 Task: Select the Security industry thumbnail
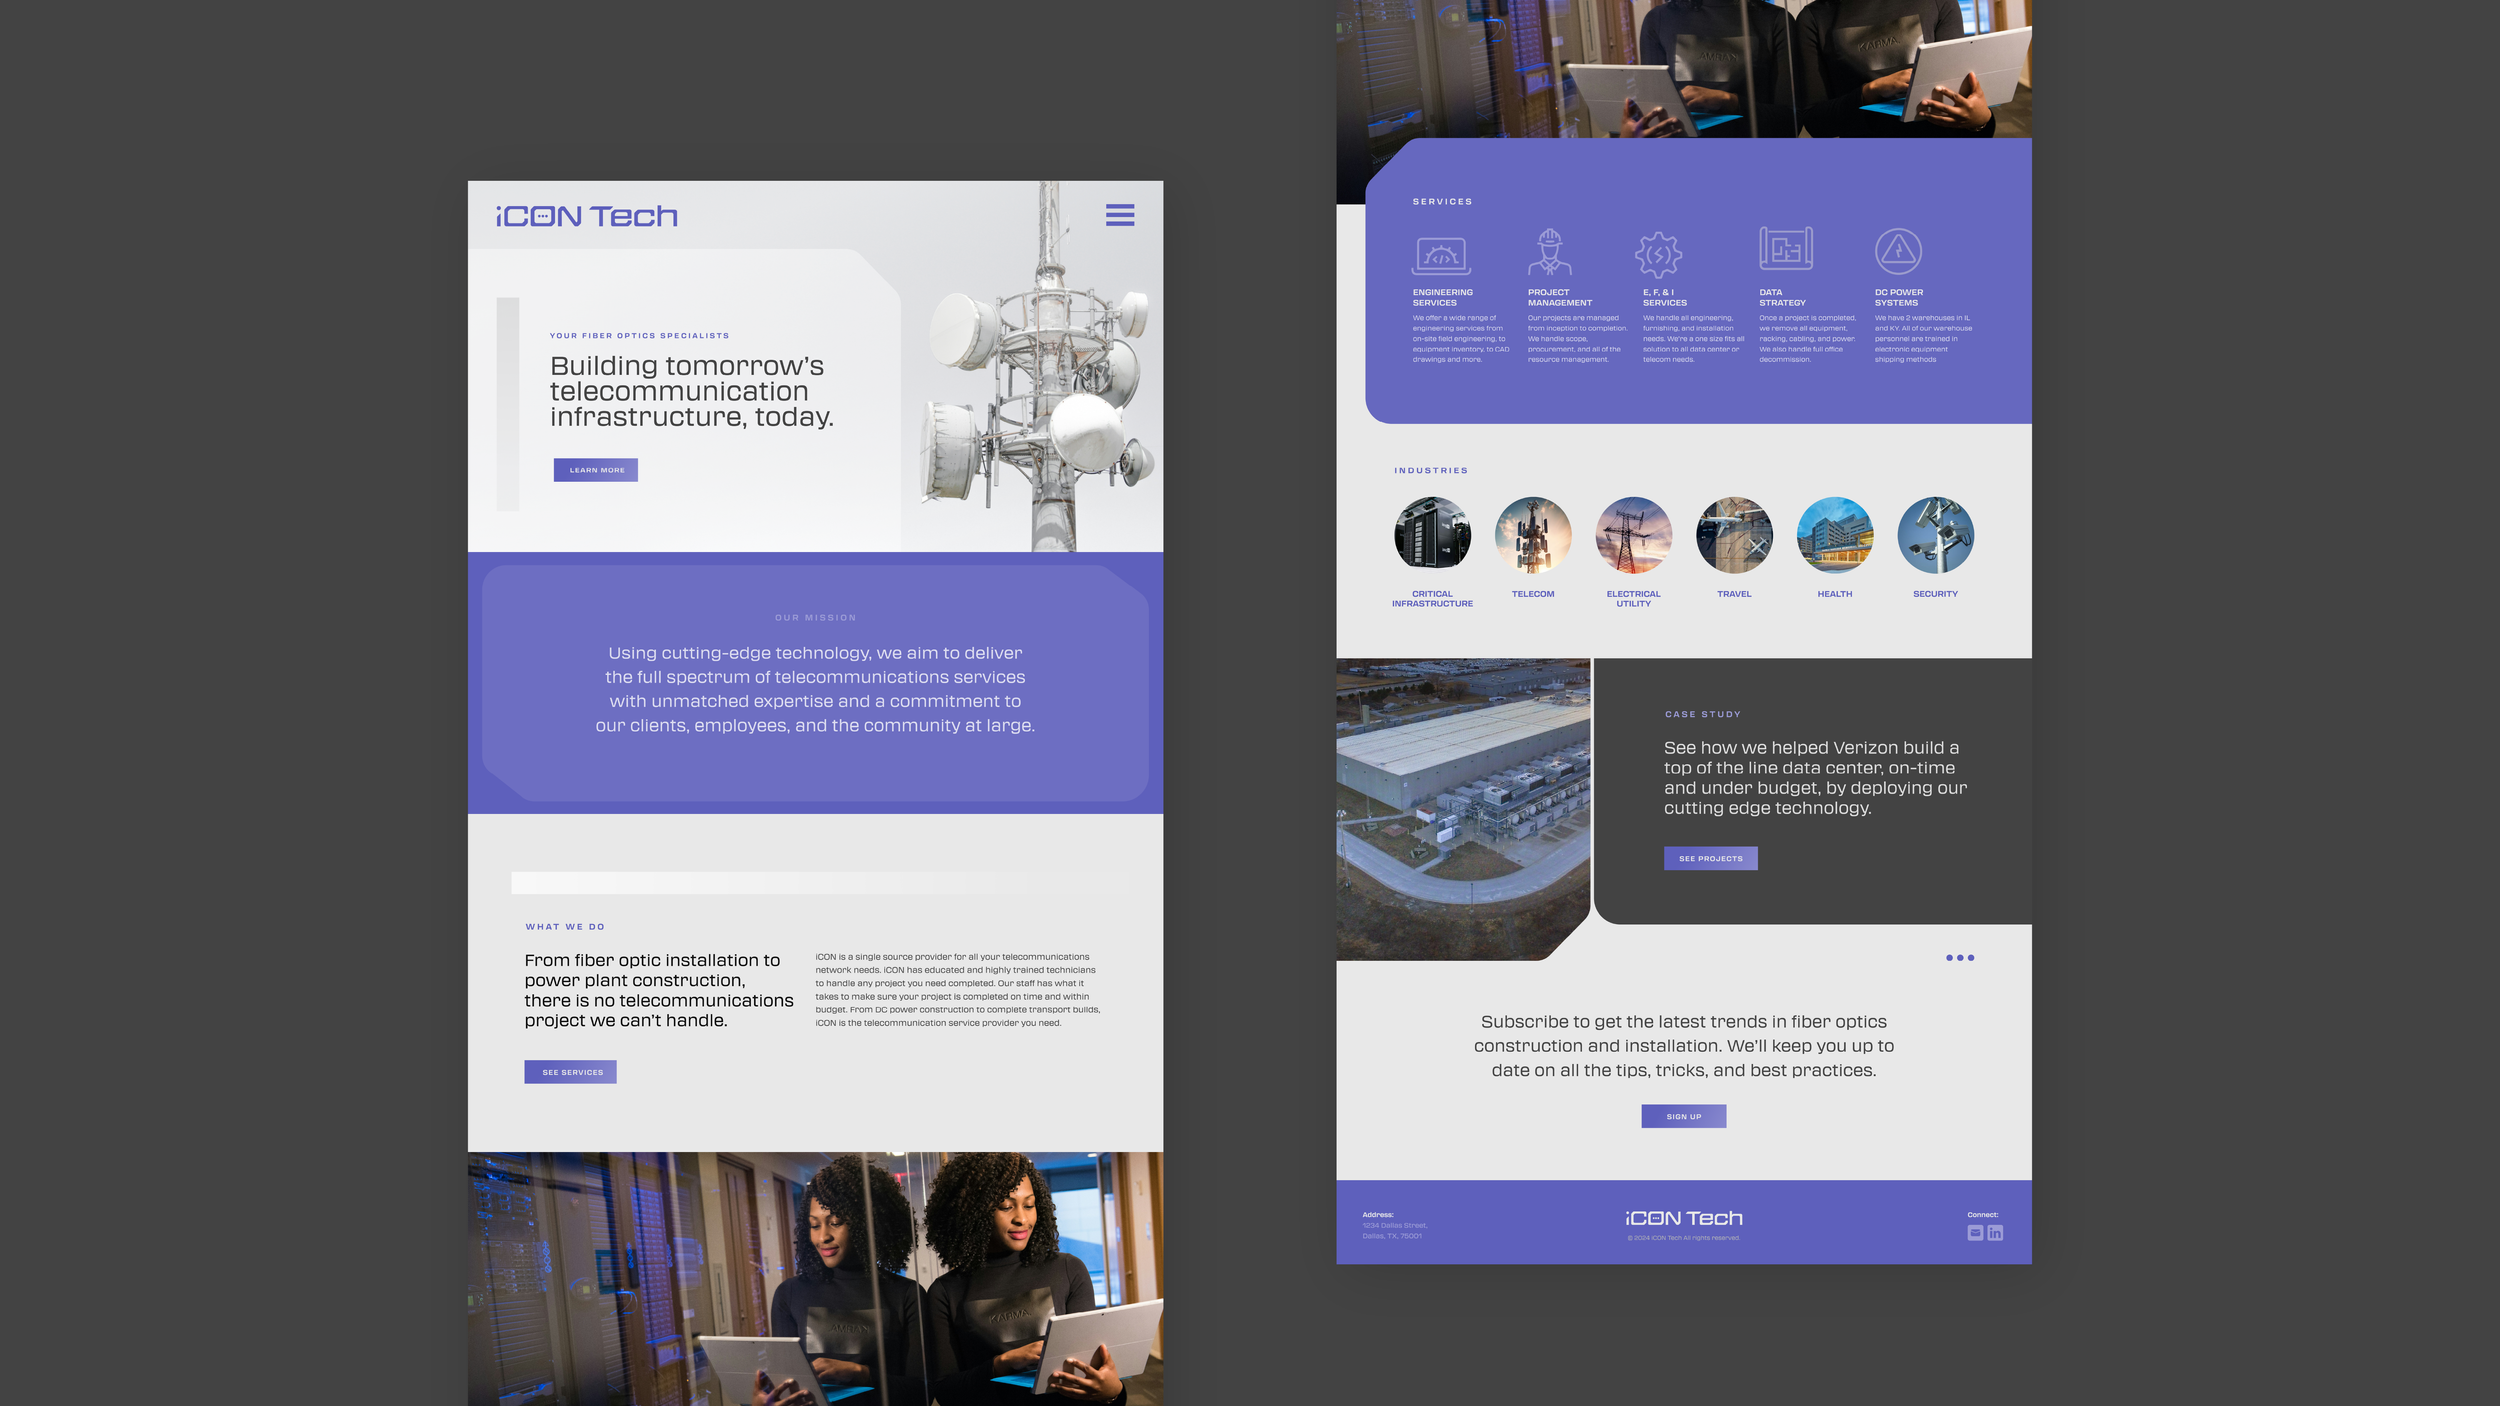(1935, 535)
